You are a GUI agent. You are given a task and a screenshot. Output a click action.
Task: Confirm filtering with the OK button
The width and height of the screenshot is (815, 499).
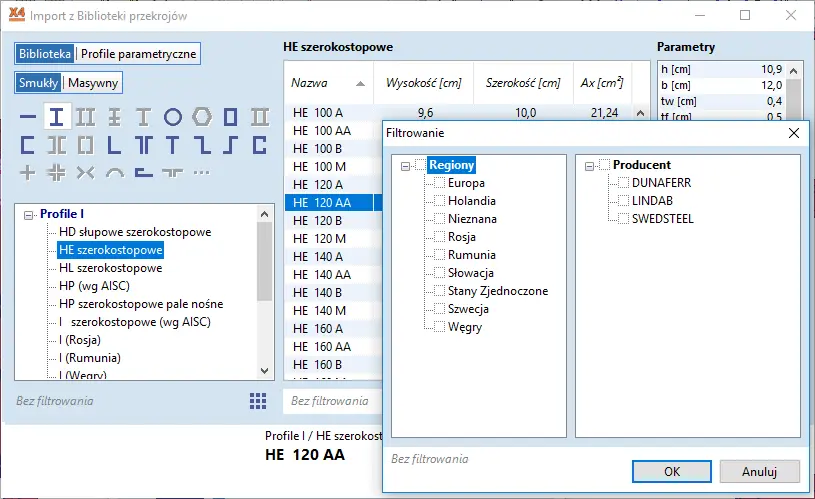pyautogui.click(x=672, y=471)
